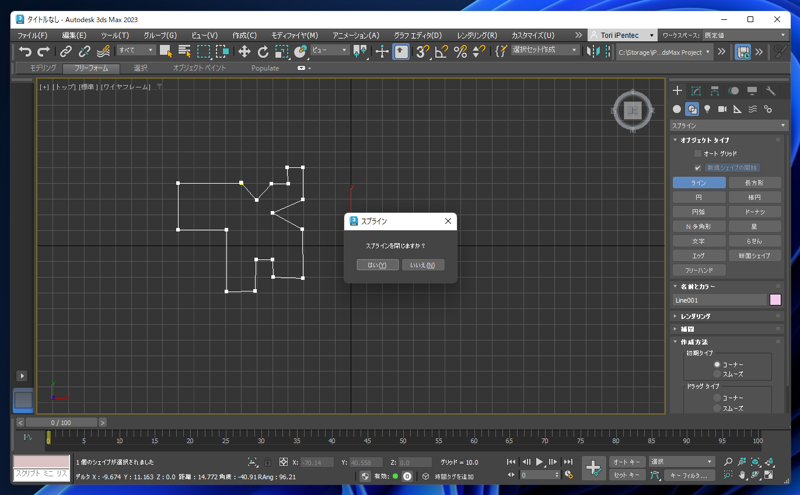The height and width of the screenshot is (495, 800).
Task: Open the reference coordinate system dropdown
Action: pyautogui.click(x=330, y=50)
